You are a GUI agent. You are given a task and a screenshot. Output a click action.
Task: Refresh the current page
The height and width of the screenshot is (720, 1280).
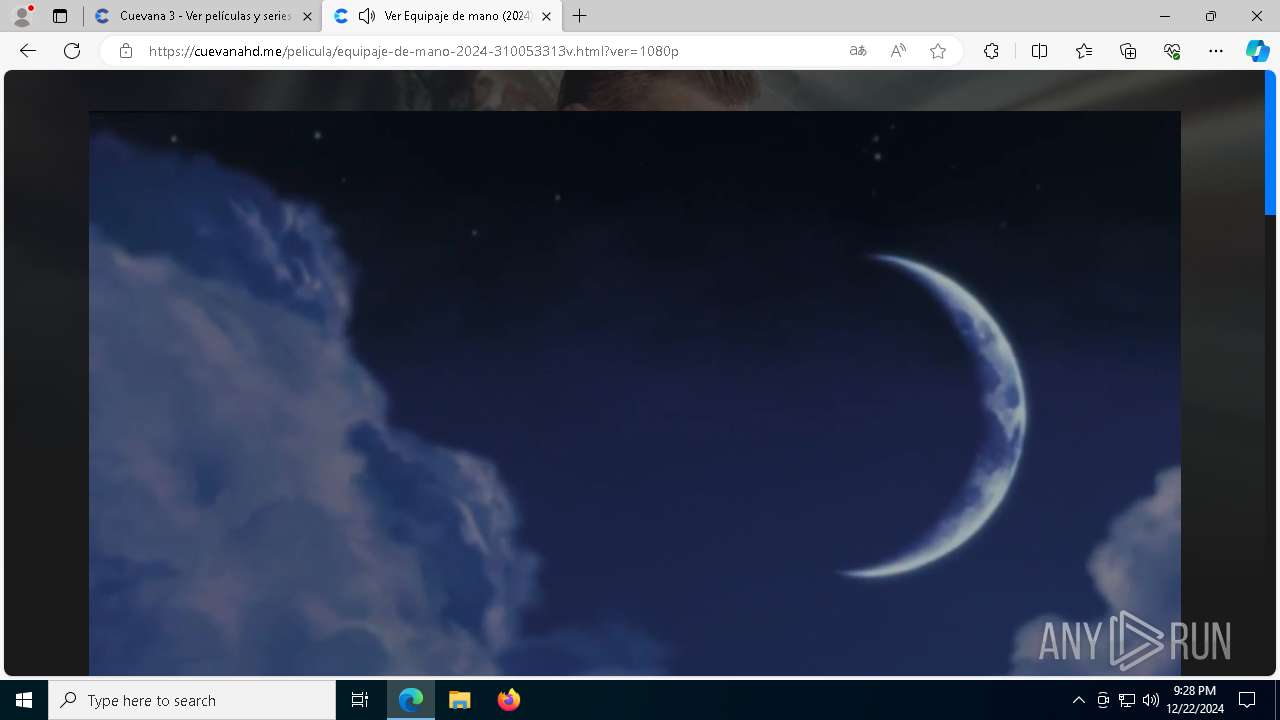[x=72, y=51]
